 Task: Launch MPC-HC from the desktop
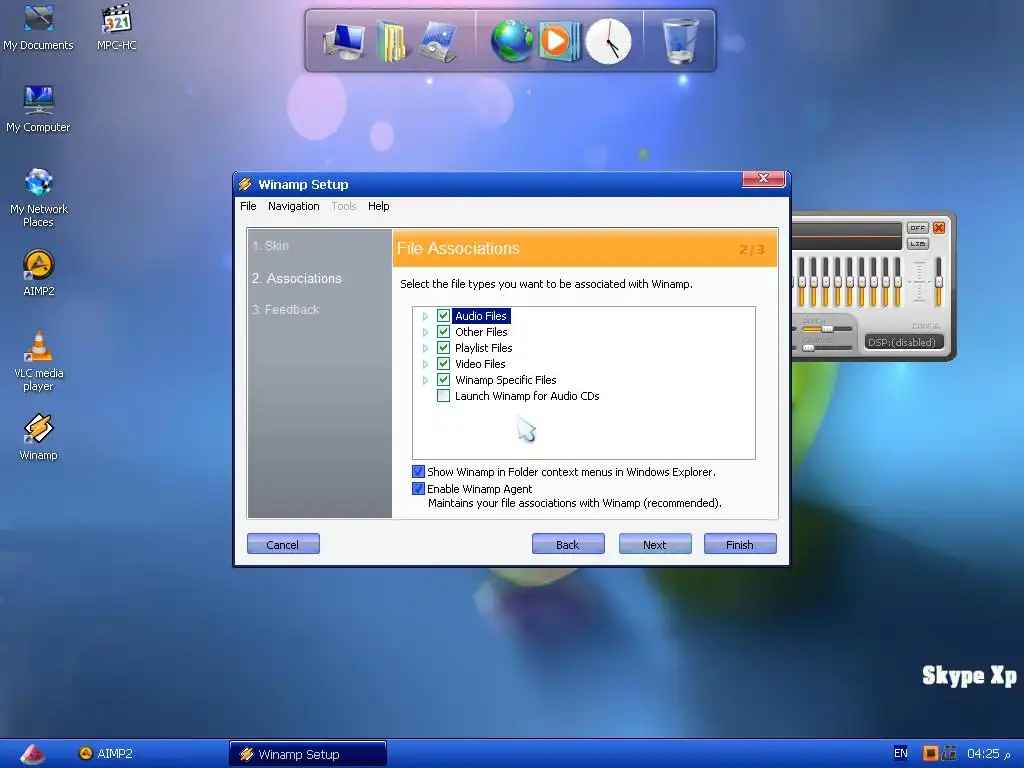pyautogui.click(x=116, y=27)
